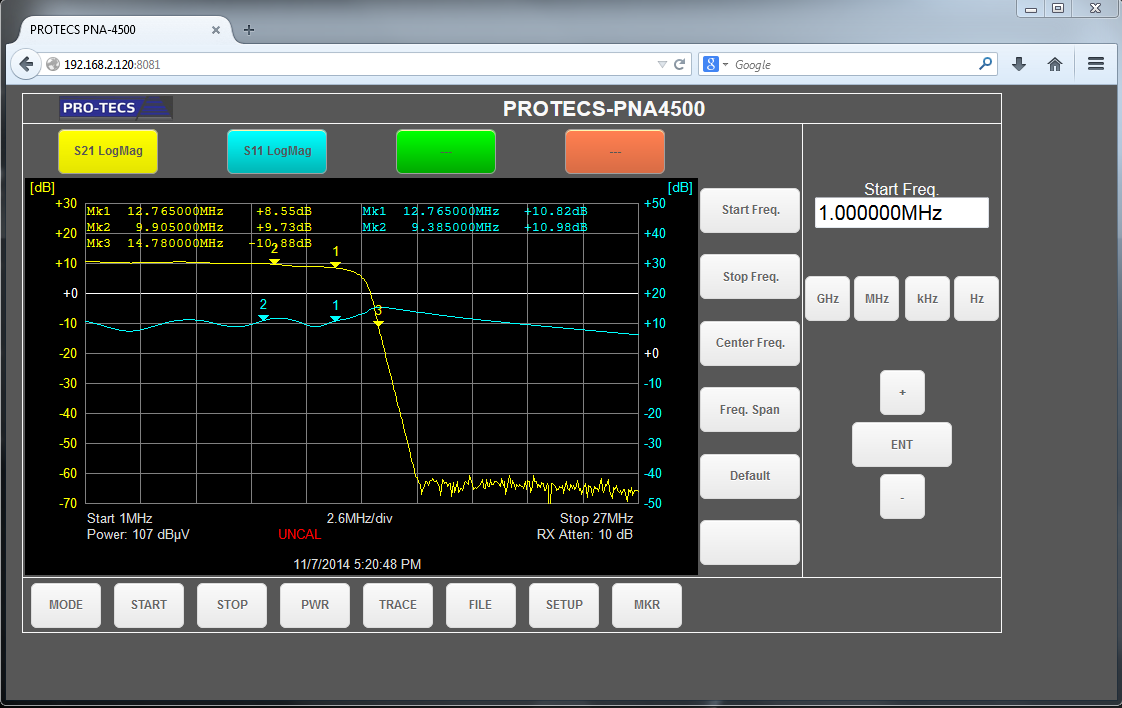Increase value with the plus button
Screen dimensions: 1122x708
point(902,393)
